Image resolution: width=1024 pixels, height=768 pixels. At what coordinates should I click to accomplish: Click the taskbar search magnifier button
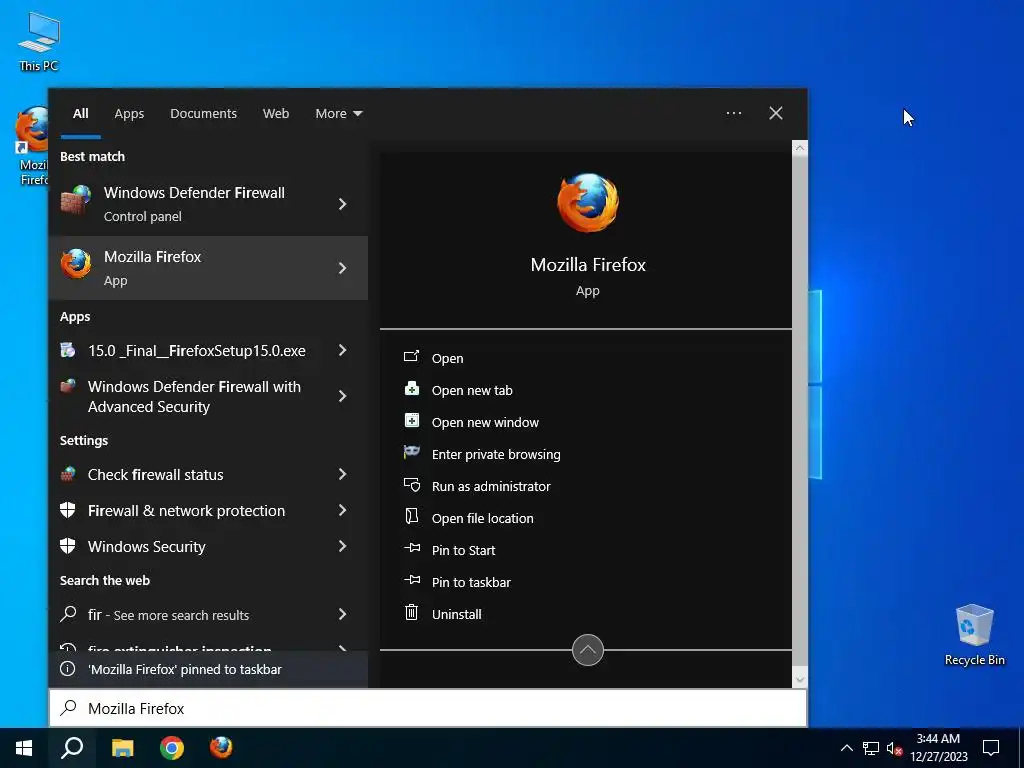[72, 748]
